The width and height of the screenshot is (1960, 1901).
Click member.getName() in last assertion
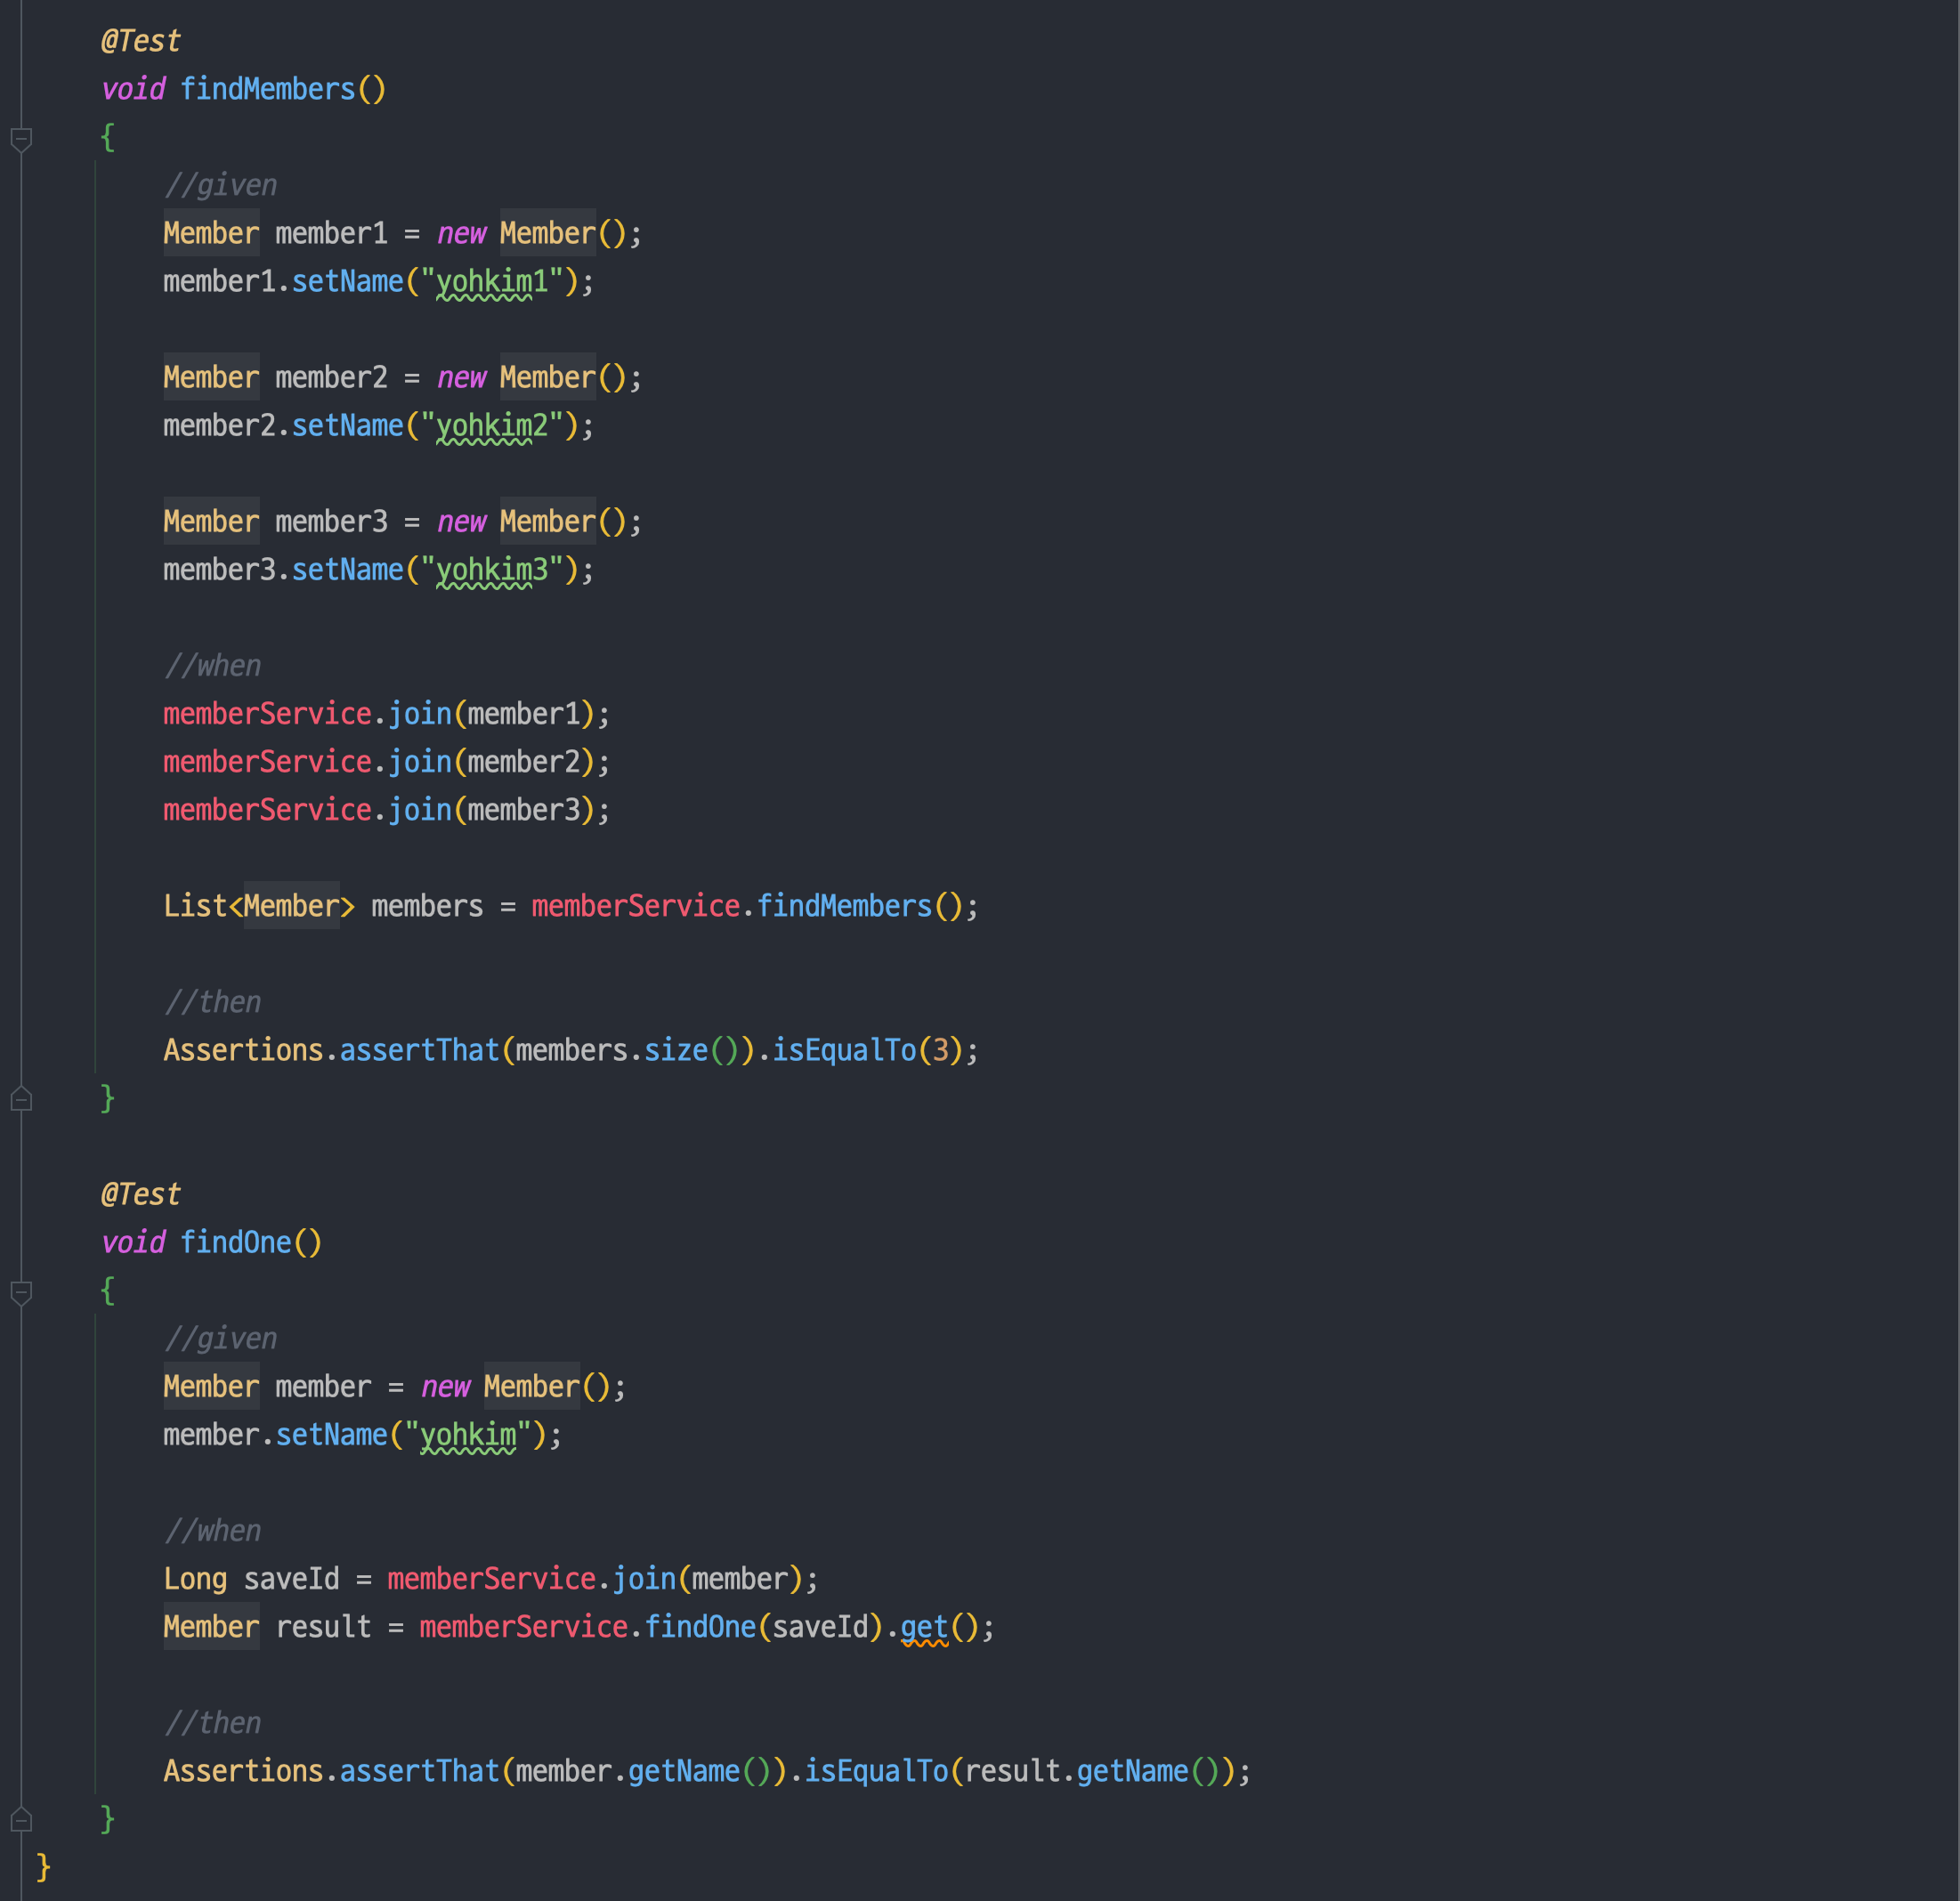coord(643,1772)
